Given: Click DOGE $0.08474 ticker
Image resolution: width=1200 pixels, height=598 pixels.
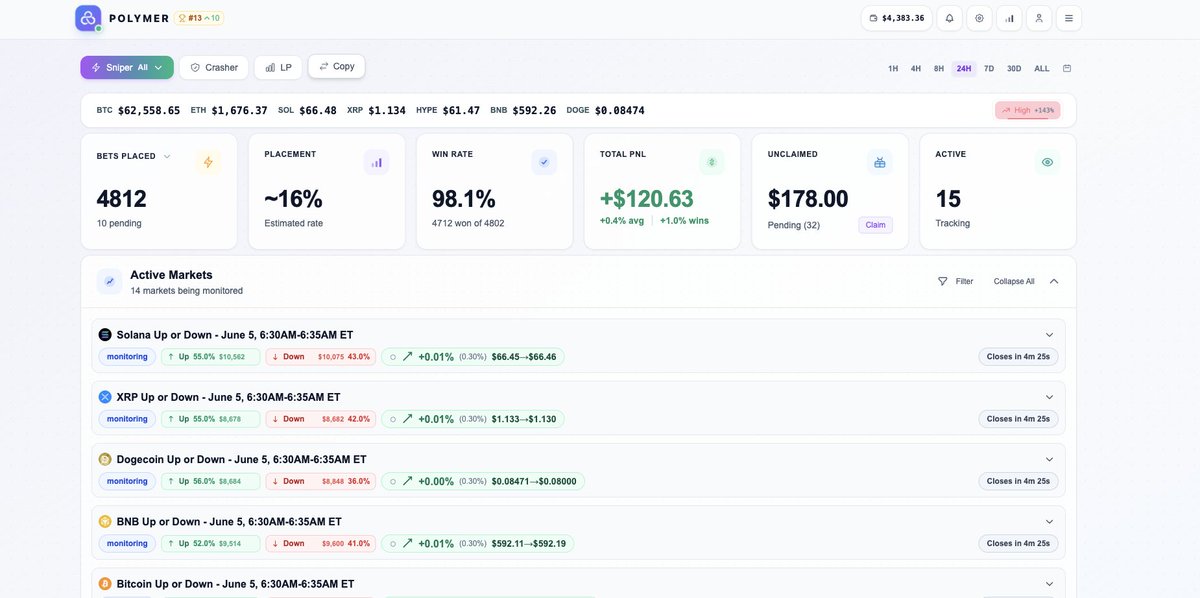Looking at the screenshot, I should coord(605,110).
